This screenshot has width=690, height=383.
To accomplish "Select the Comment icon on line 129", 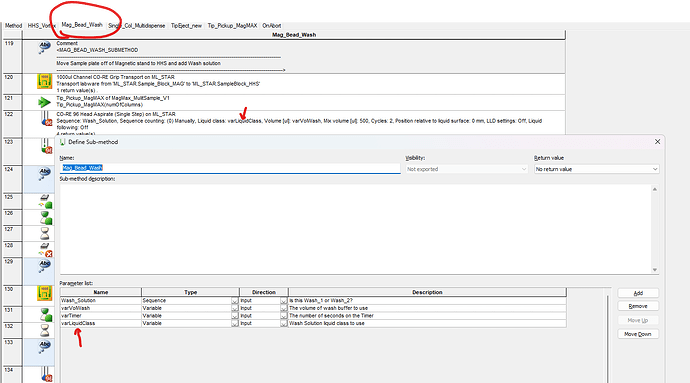I will pyautogui.click(x=44, y=265).
